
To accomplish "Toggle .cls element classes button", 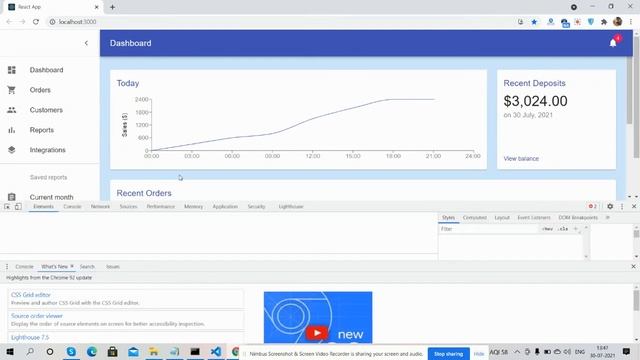I will (x=563, y=229).
